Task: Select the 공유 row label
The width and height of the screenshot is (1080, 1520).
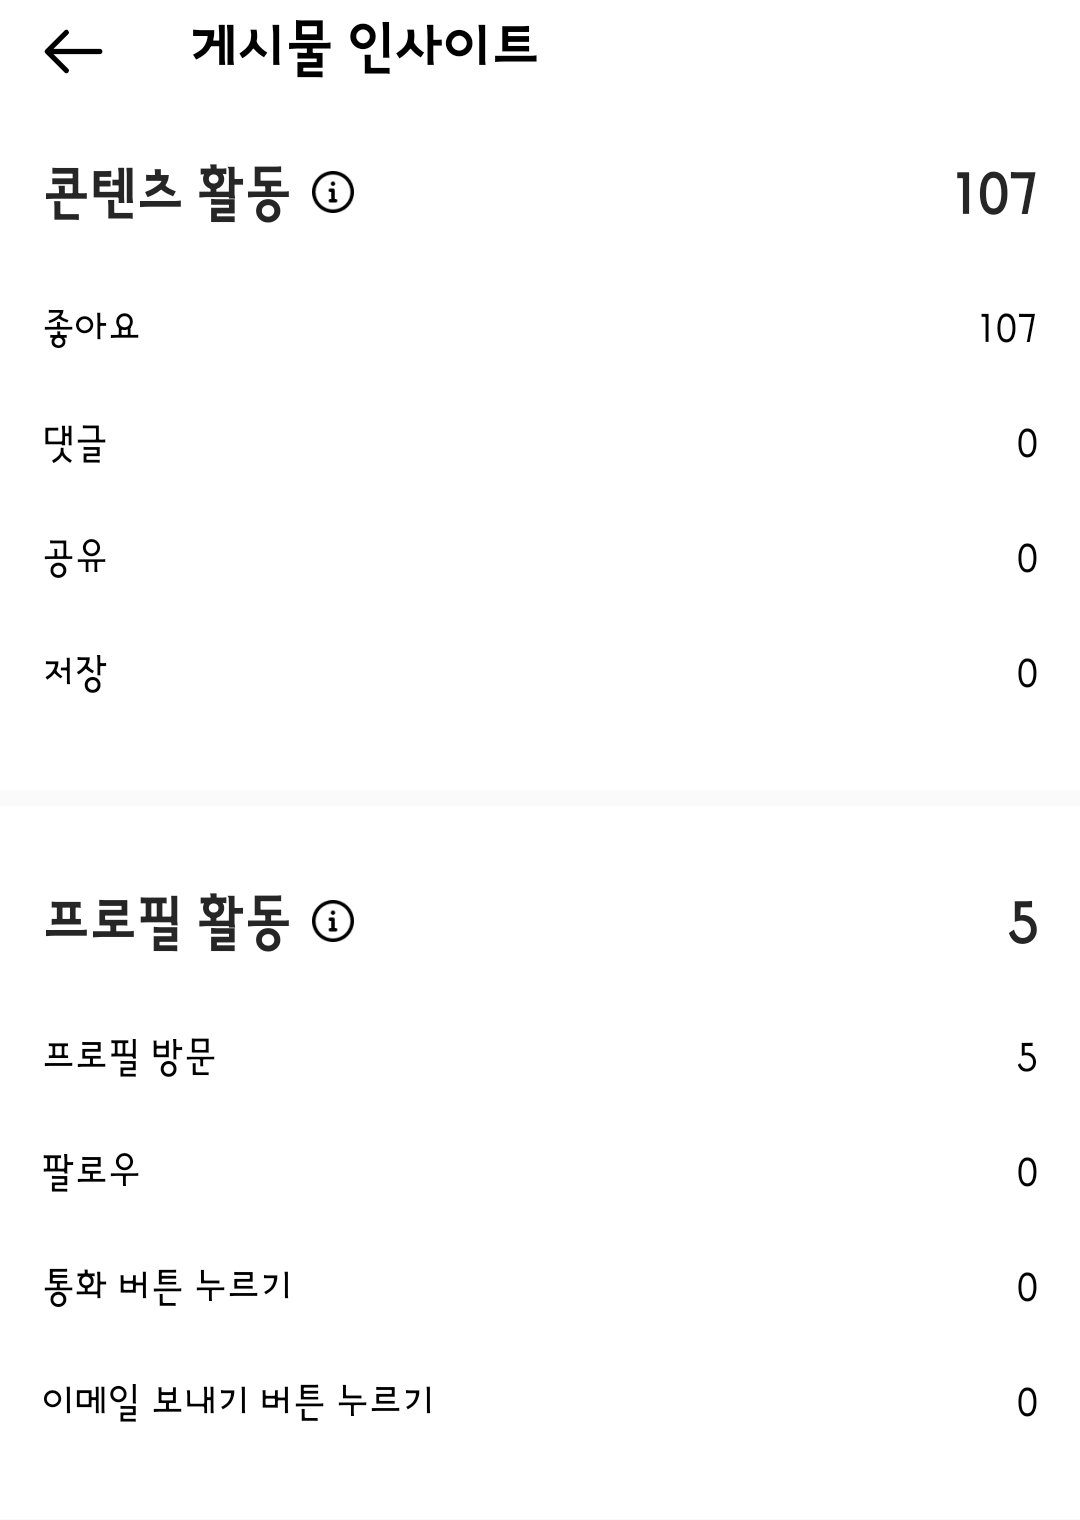Action: point(75,558)
